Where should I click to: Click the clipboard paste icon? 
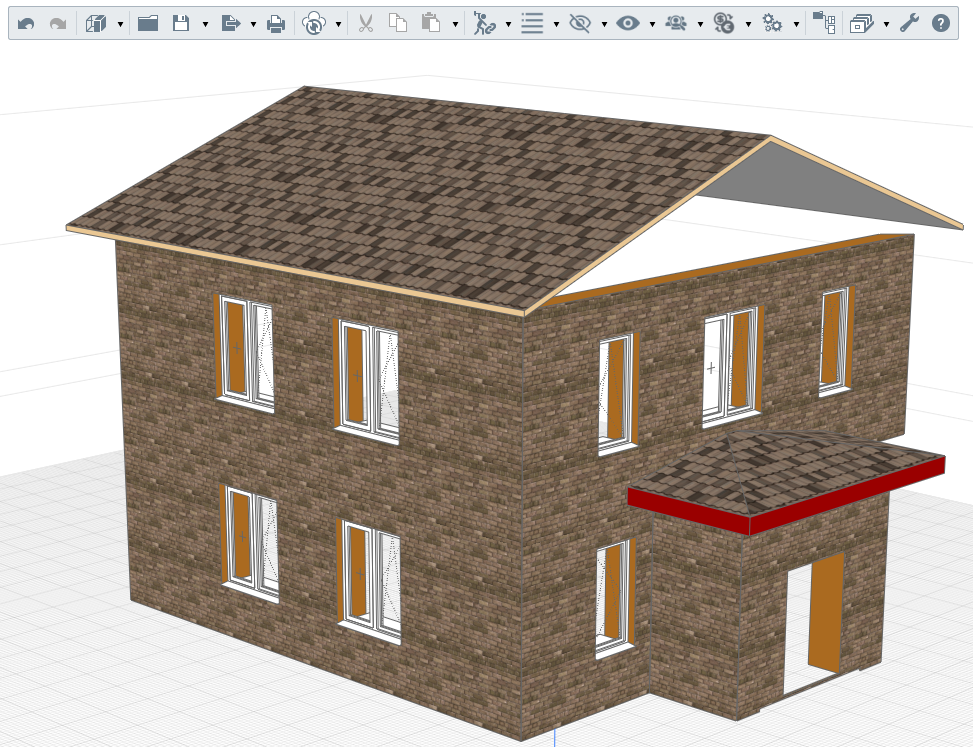(431, 24)
